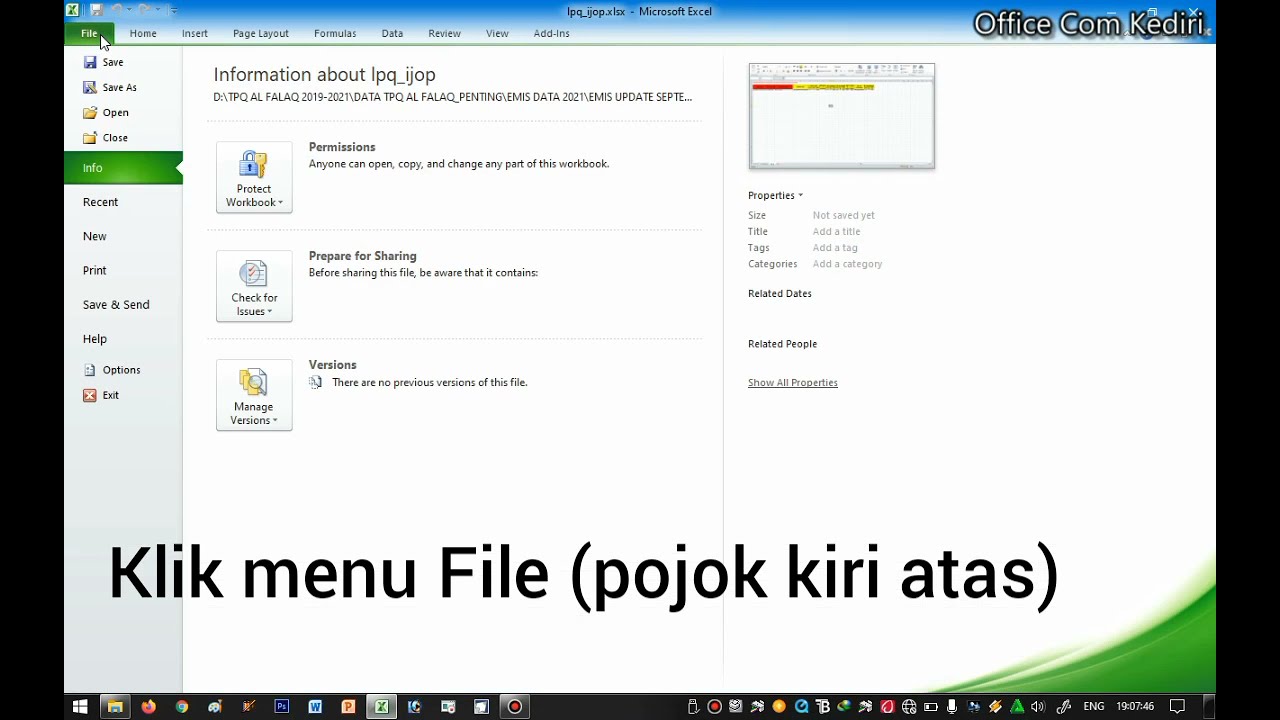1280x720 pixels.
Task: Switch to Excel taskbar icon
Action: coord(381,707)
